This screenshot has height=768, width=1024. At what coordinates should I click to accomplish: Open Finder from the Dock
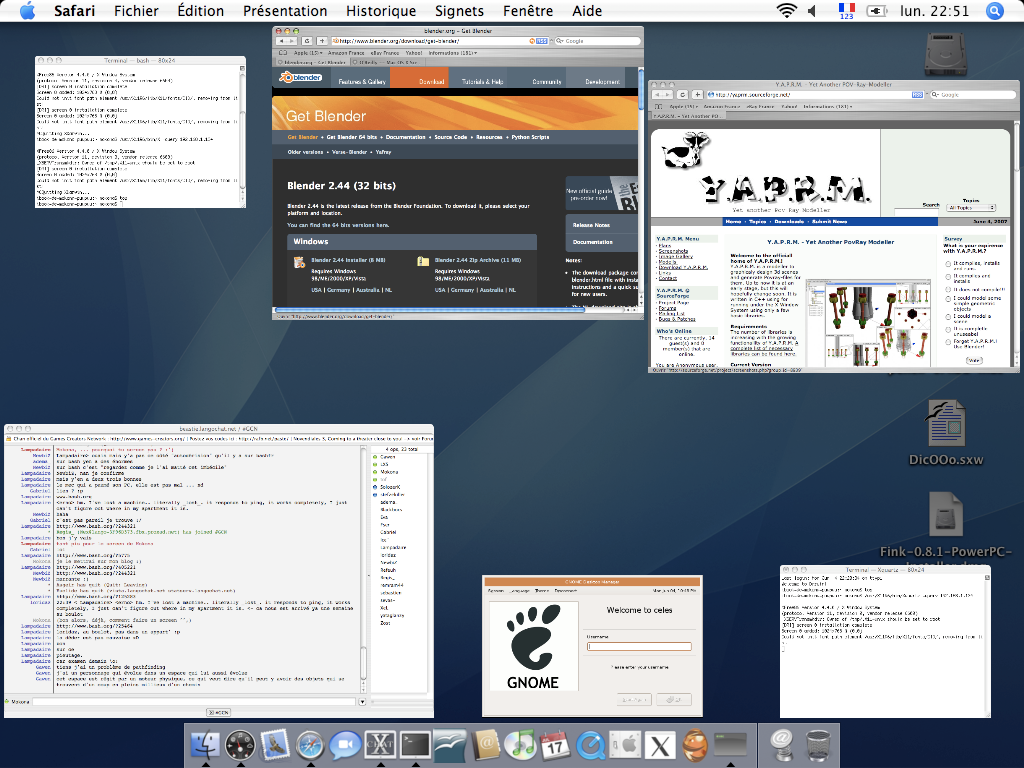click(204, 745)
